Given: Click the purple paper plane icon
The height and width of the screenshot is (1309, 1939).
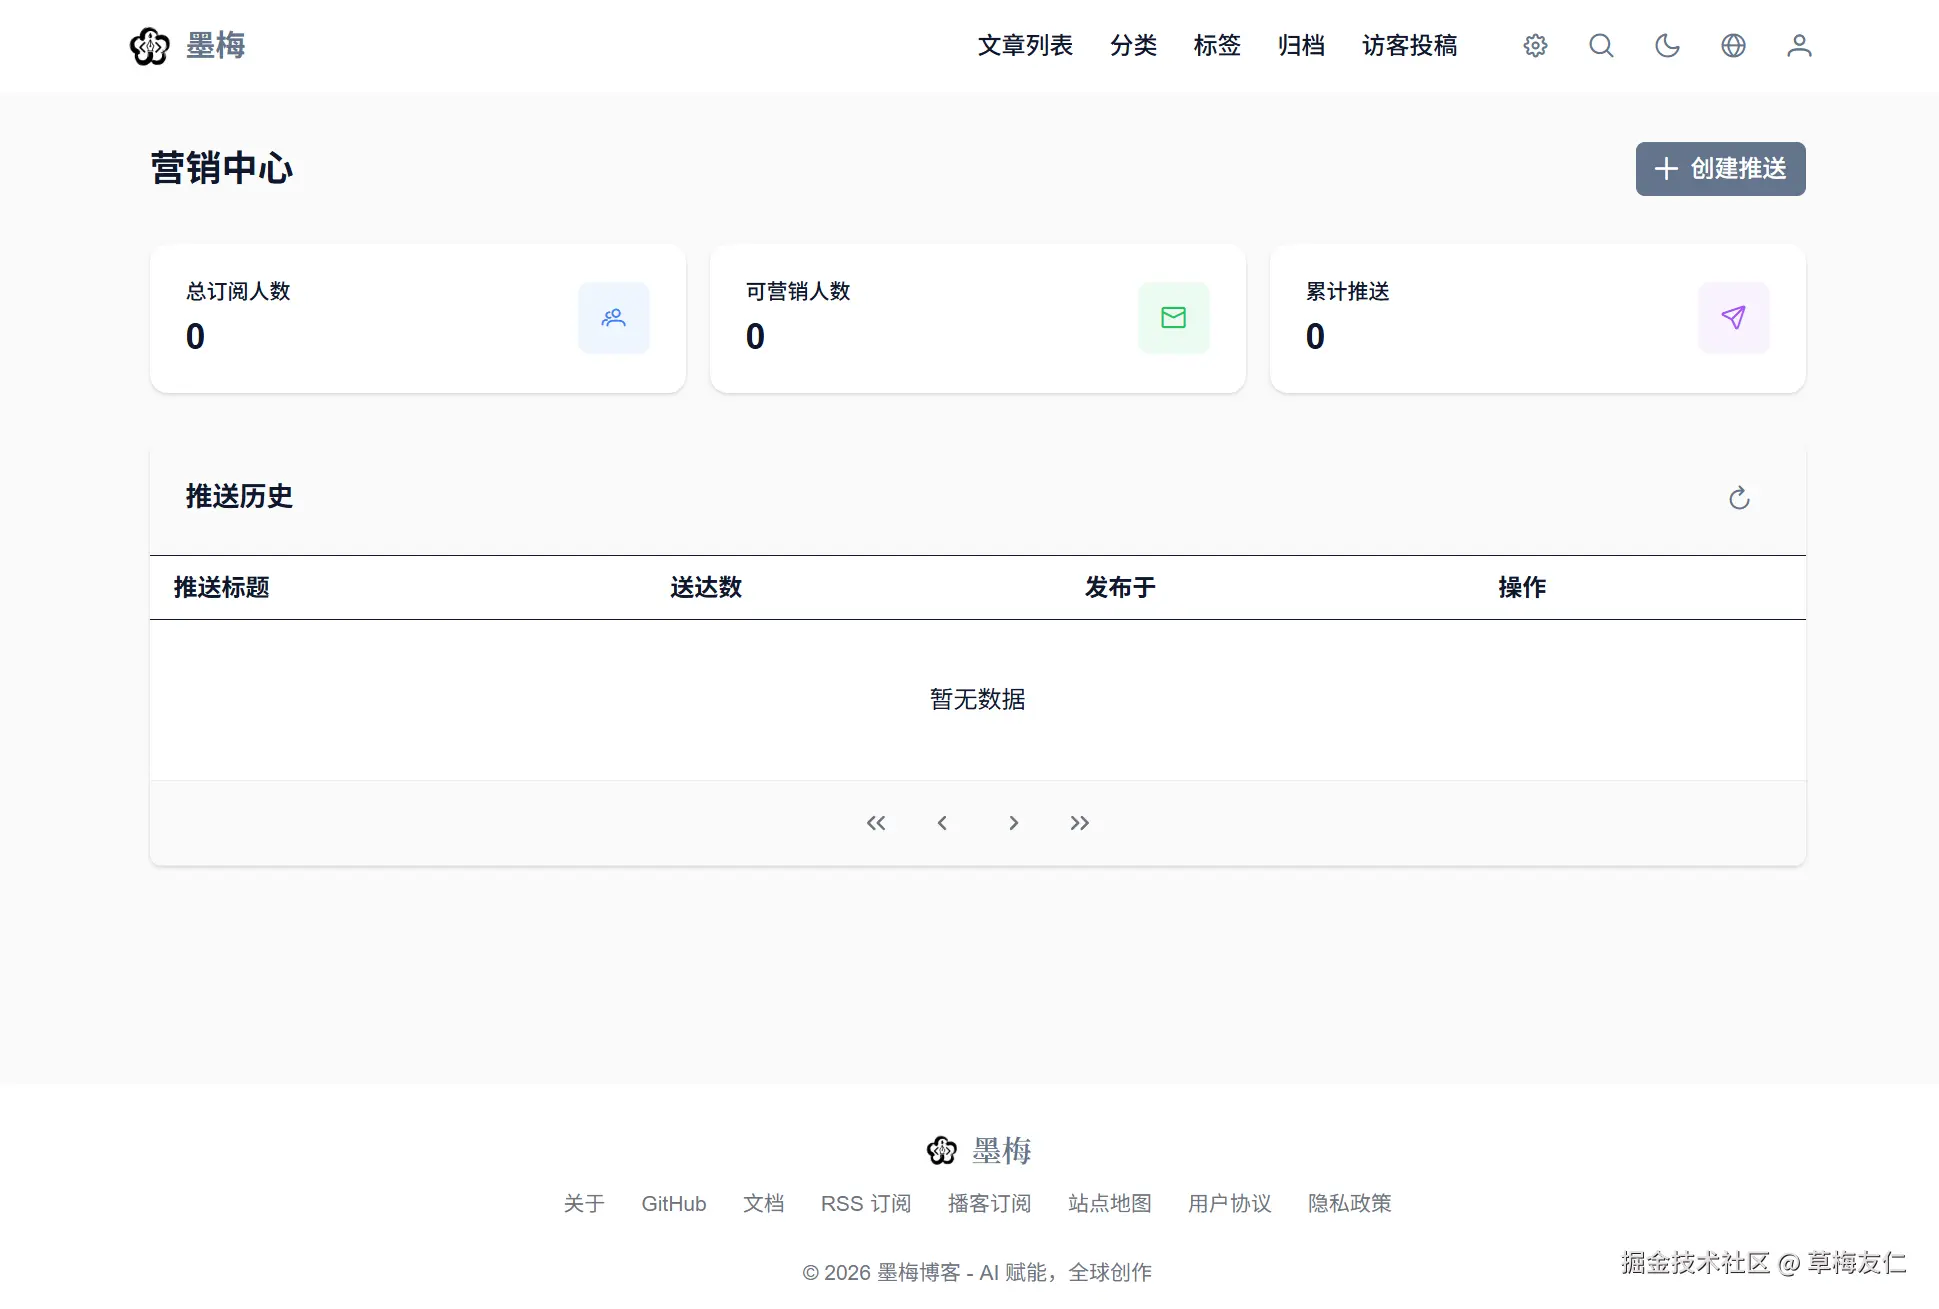Looking at the screenshot, I should pos(1733,318).
